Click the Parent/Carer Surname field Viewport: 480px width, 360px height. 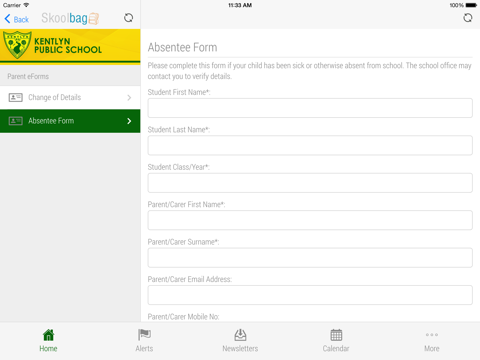pos(310,258)
